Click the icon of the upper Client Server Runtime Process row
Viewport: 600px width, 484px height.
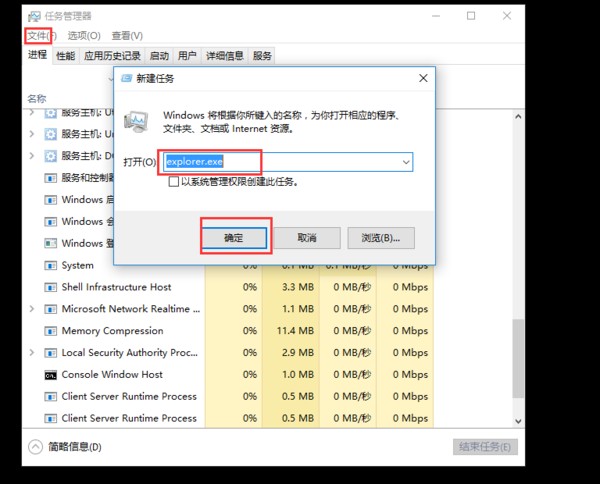51,397
